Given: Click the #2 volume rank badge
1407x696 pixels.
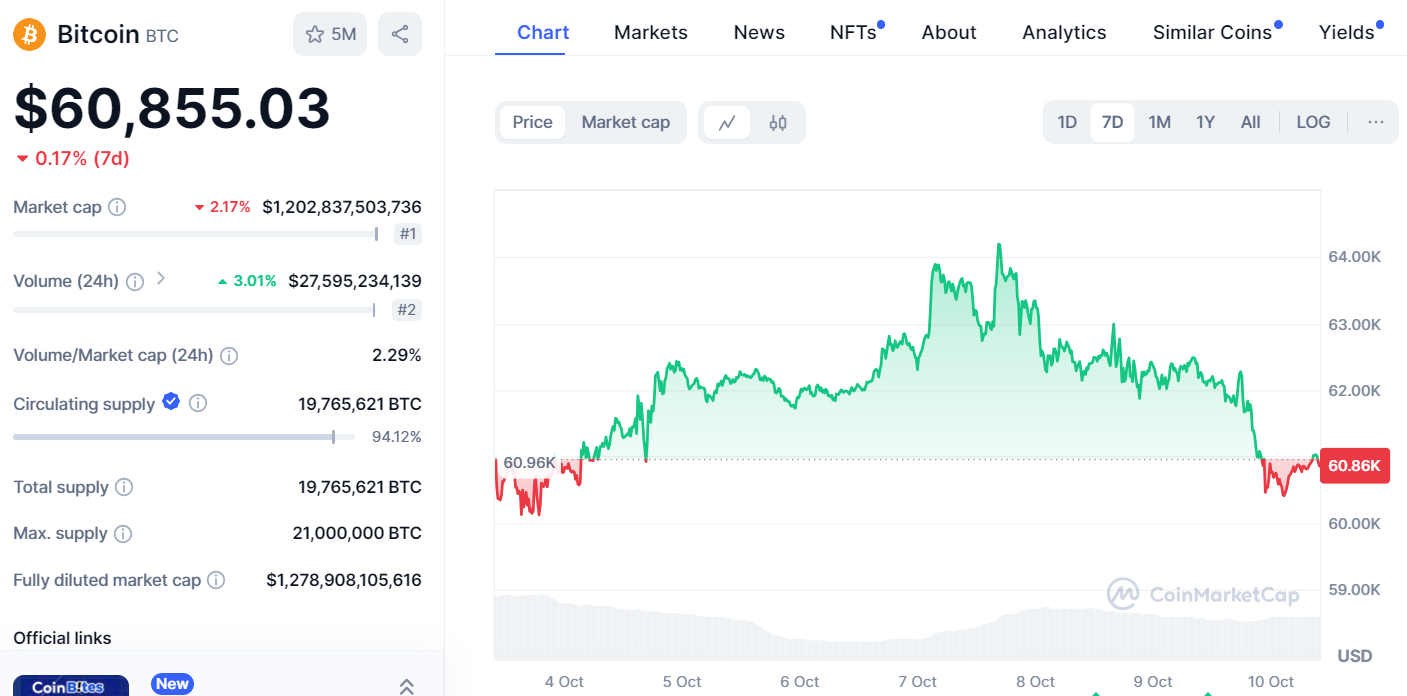Looking at the screenshot, I should pos(406,310).
